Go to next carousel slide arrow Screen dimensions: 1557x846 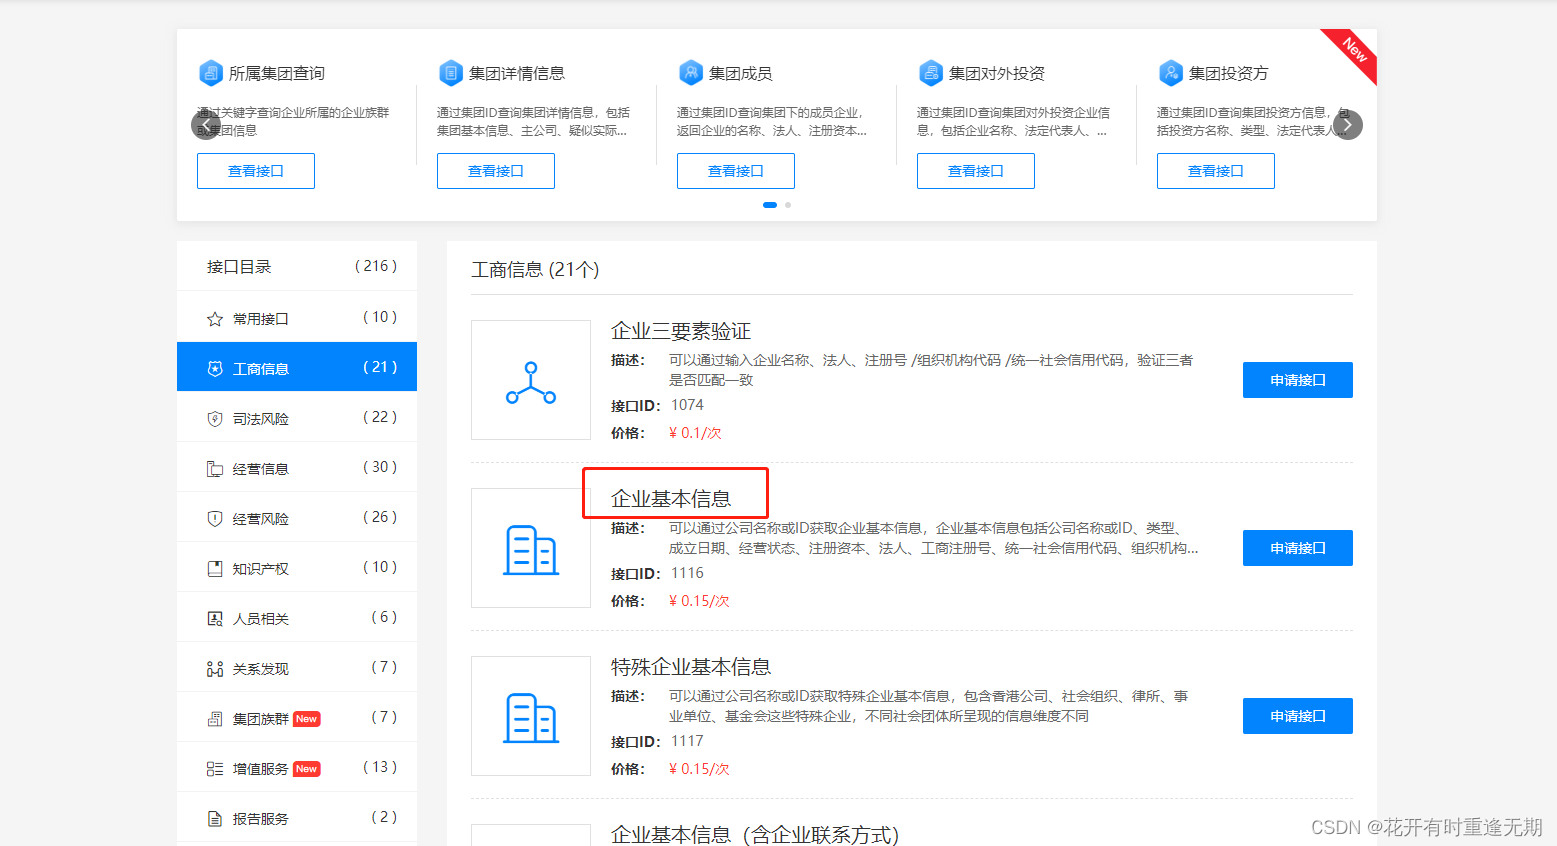[x=1348, y=125]
